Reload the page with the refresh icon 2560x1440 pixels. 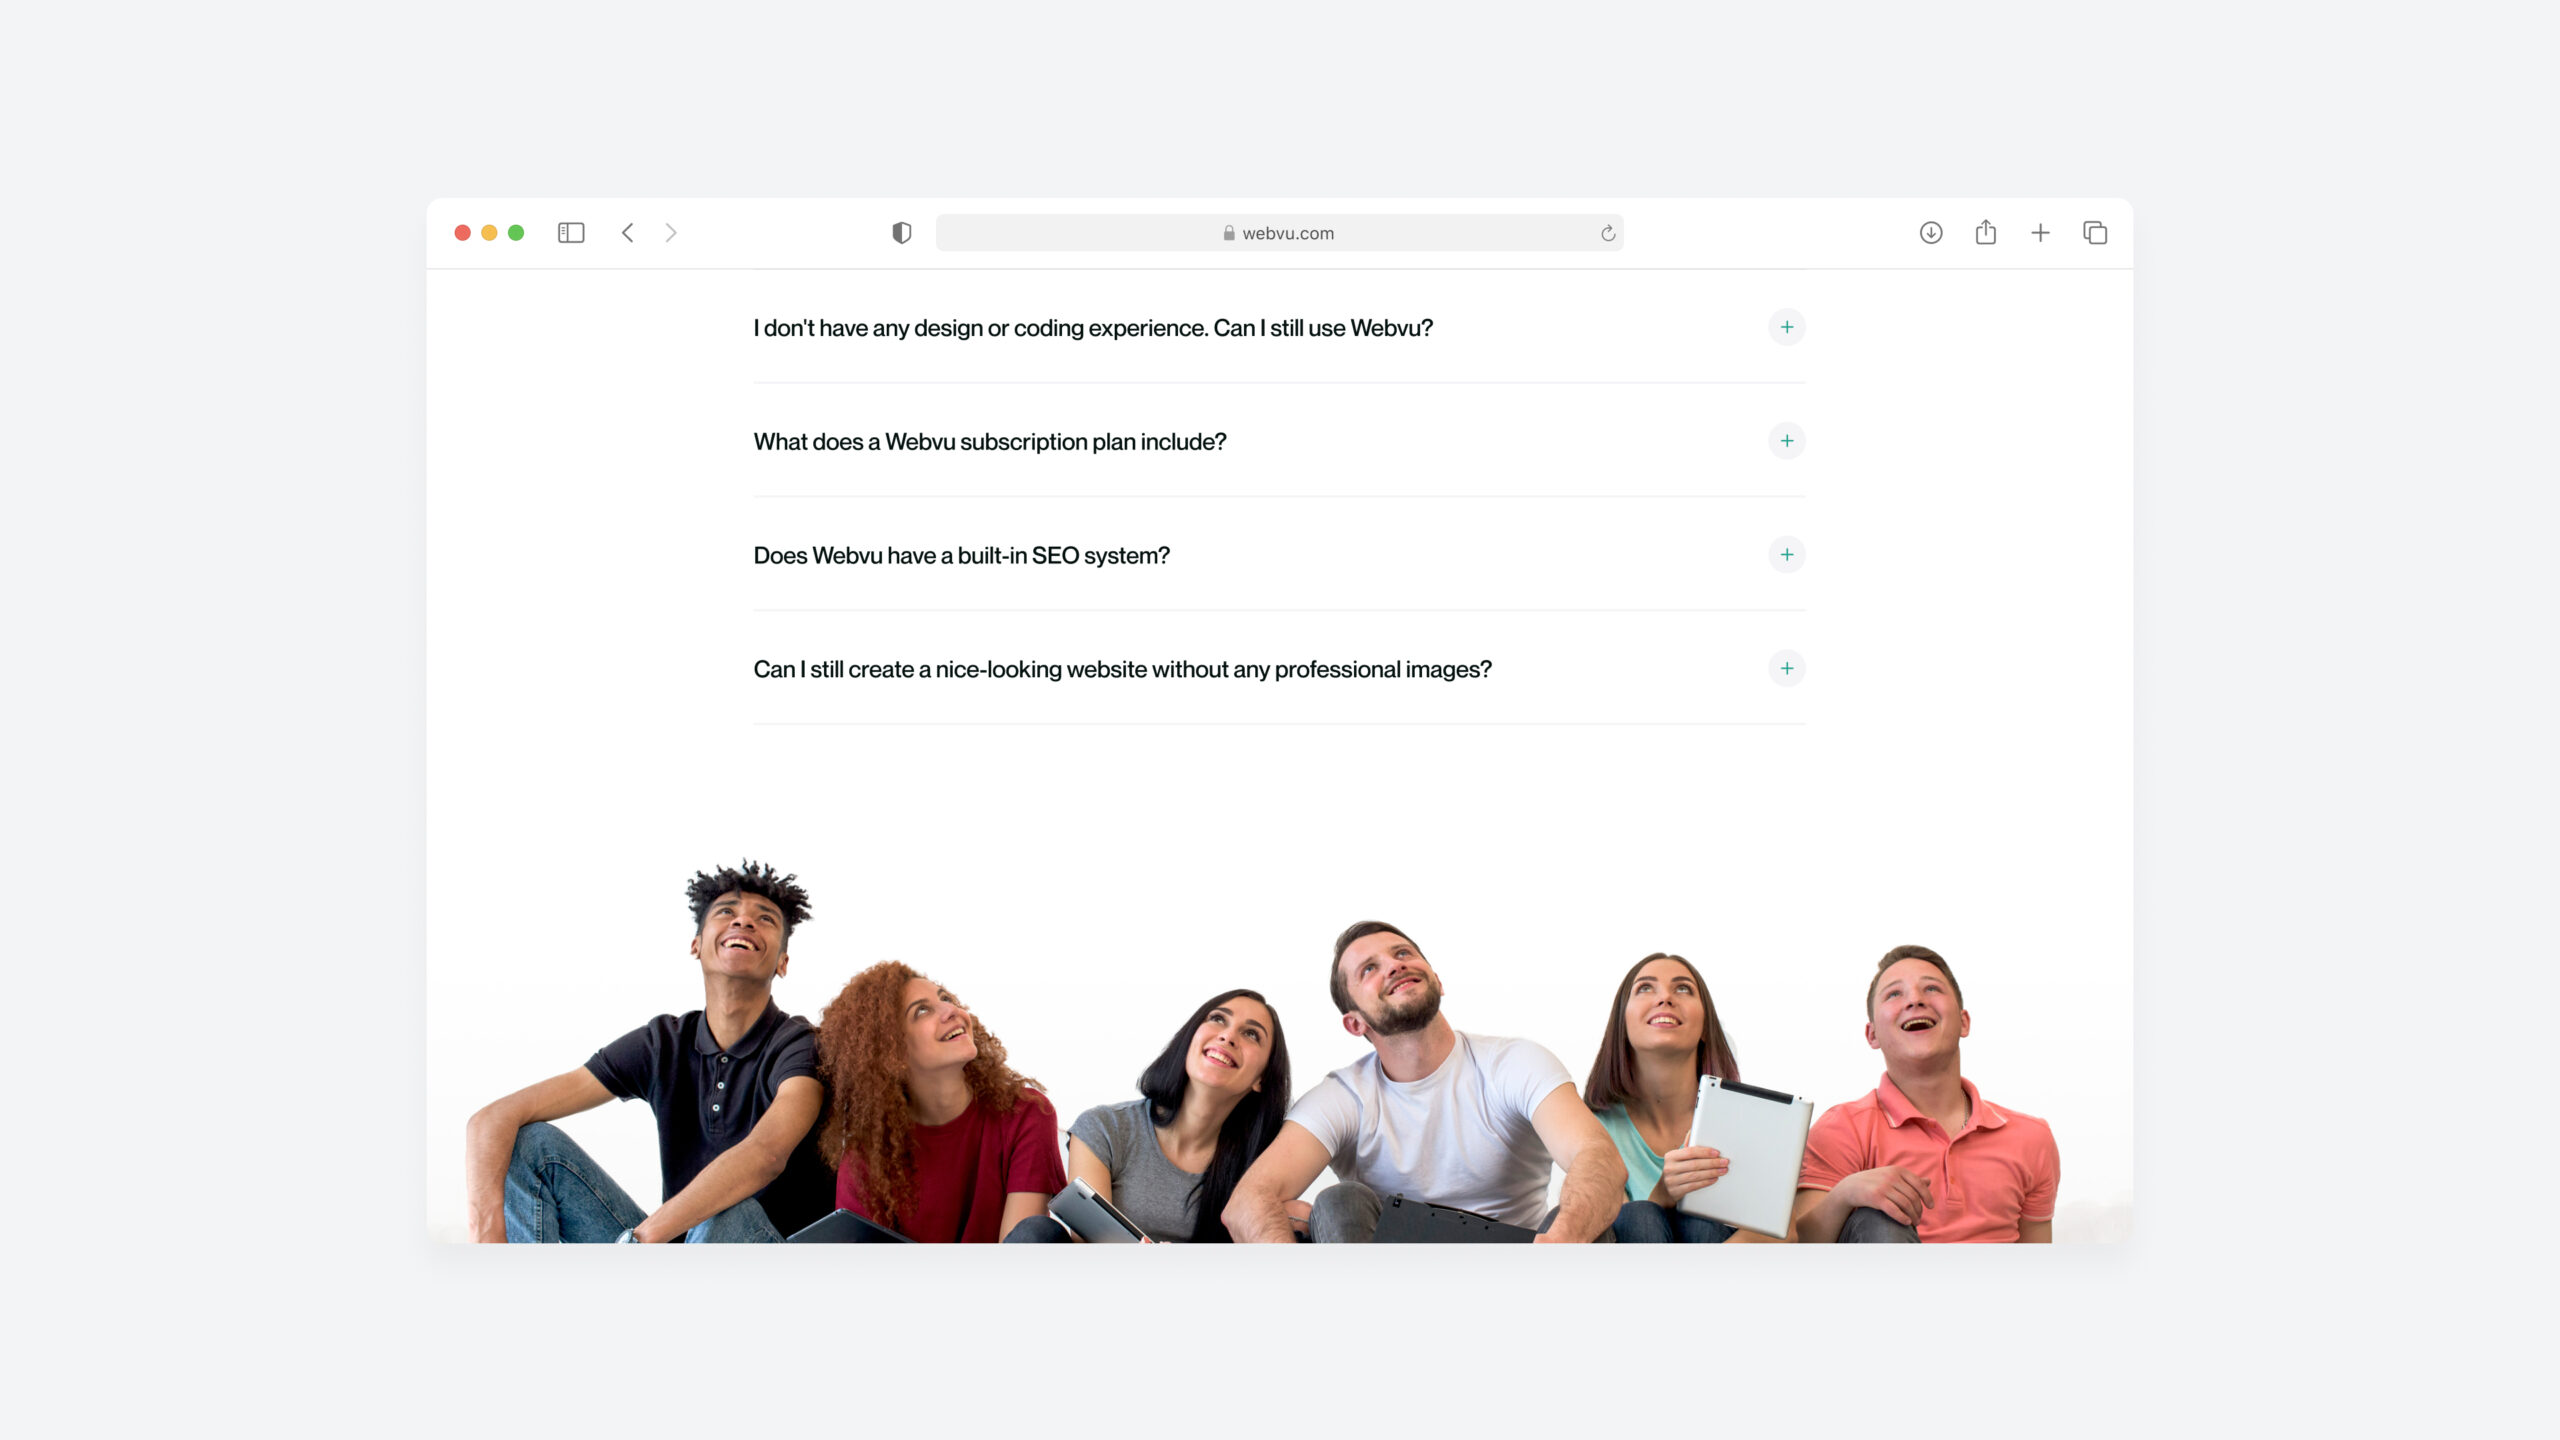[1608, 233]
